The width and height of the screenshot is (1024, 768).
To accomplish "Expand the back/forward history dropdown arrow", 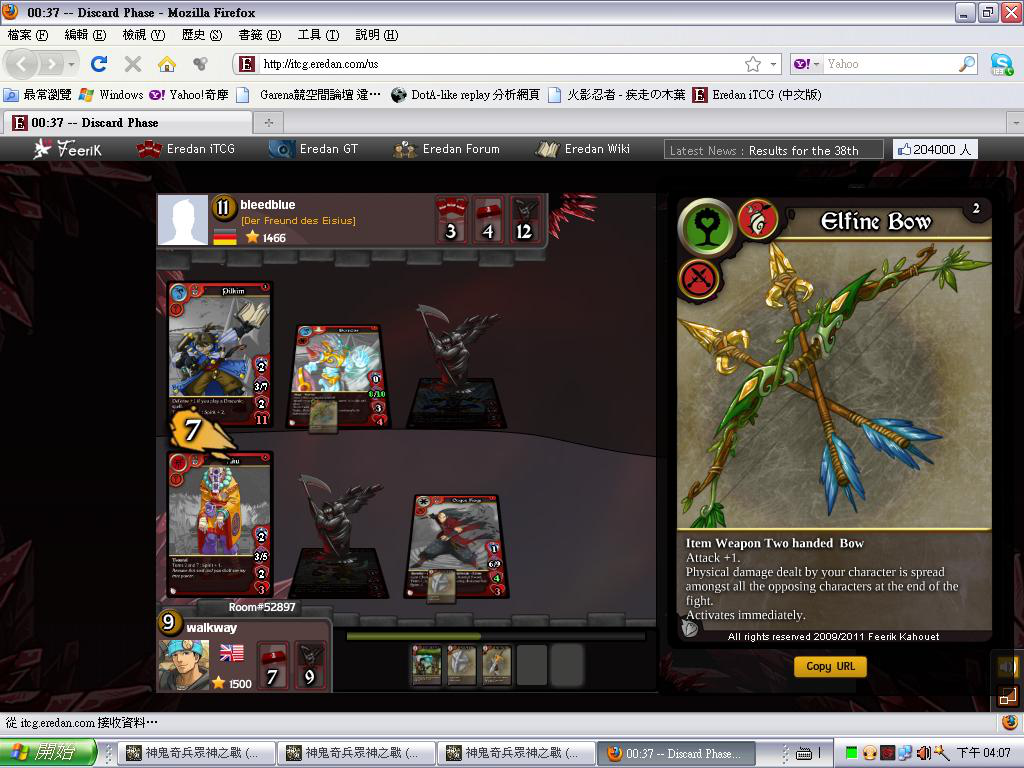I will point(71,64).
